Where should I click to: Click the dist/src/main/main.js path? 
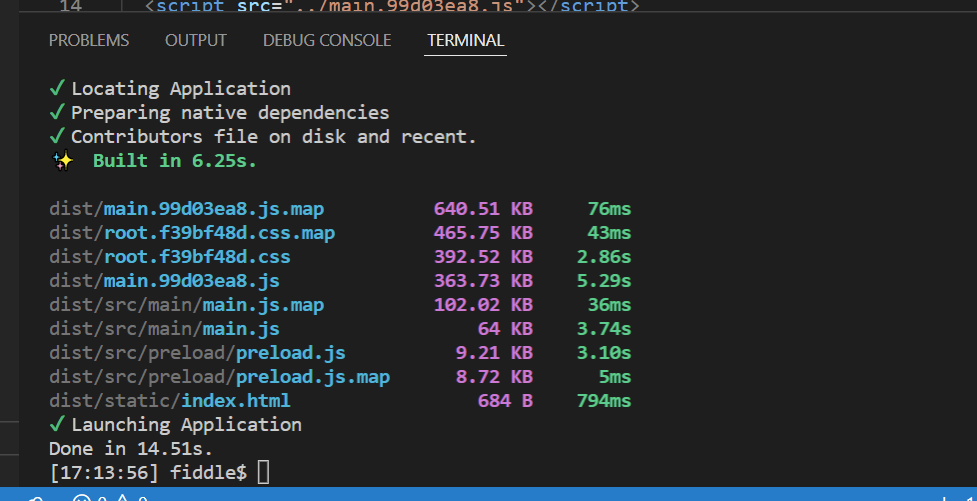click(164, 329)
